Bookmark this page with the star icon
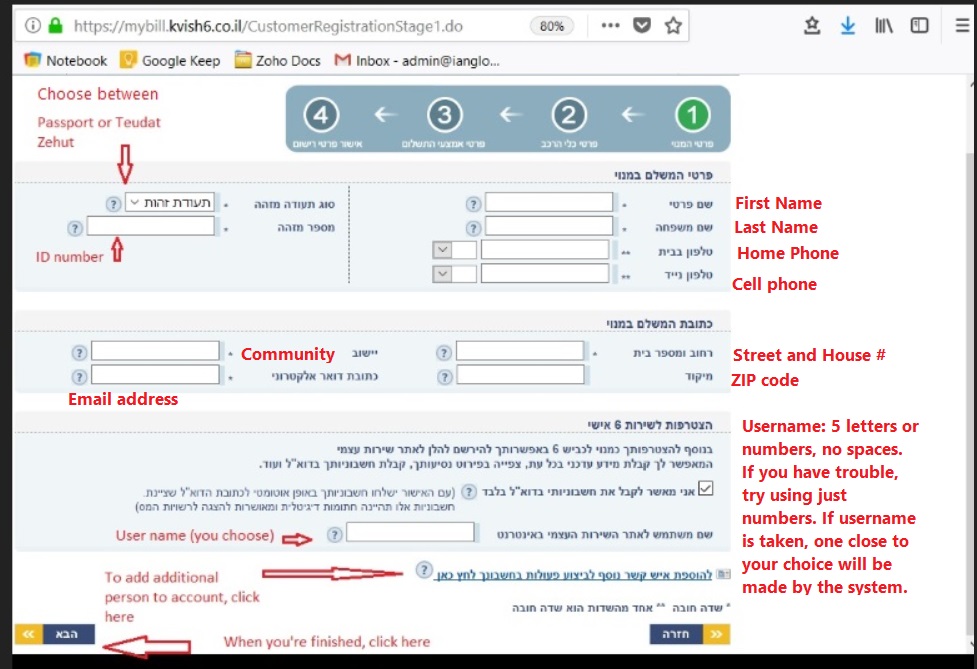Screen dimensions: 977x669 673,26
